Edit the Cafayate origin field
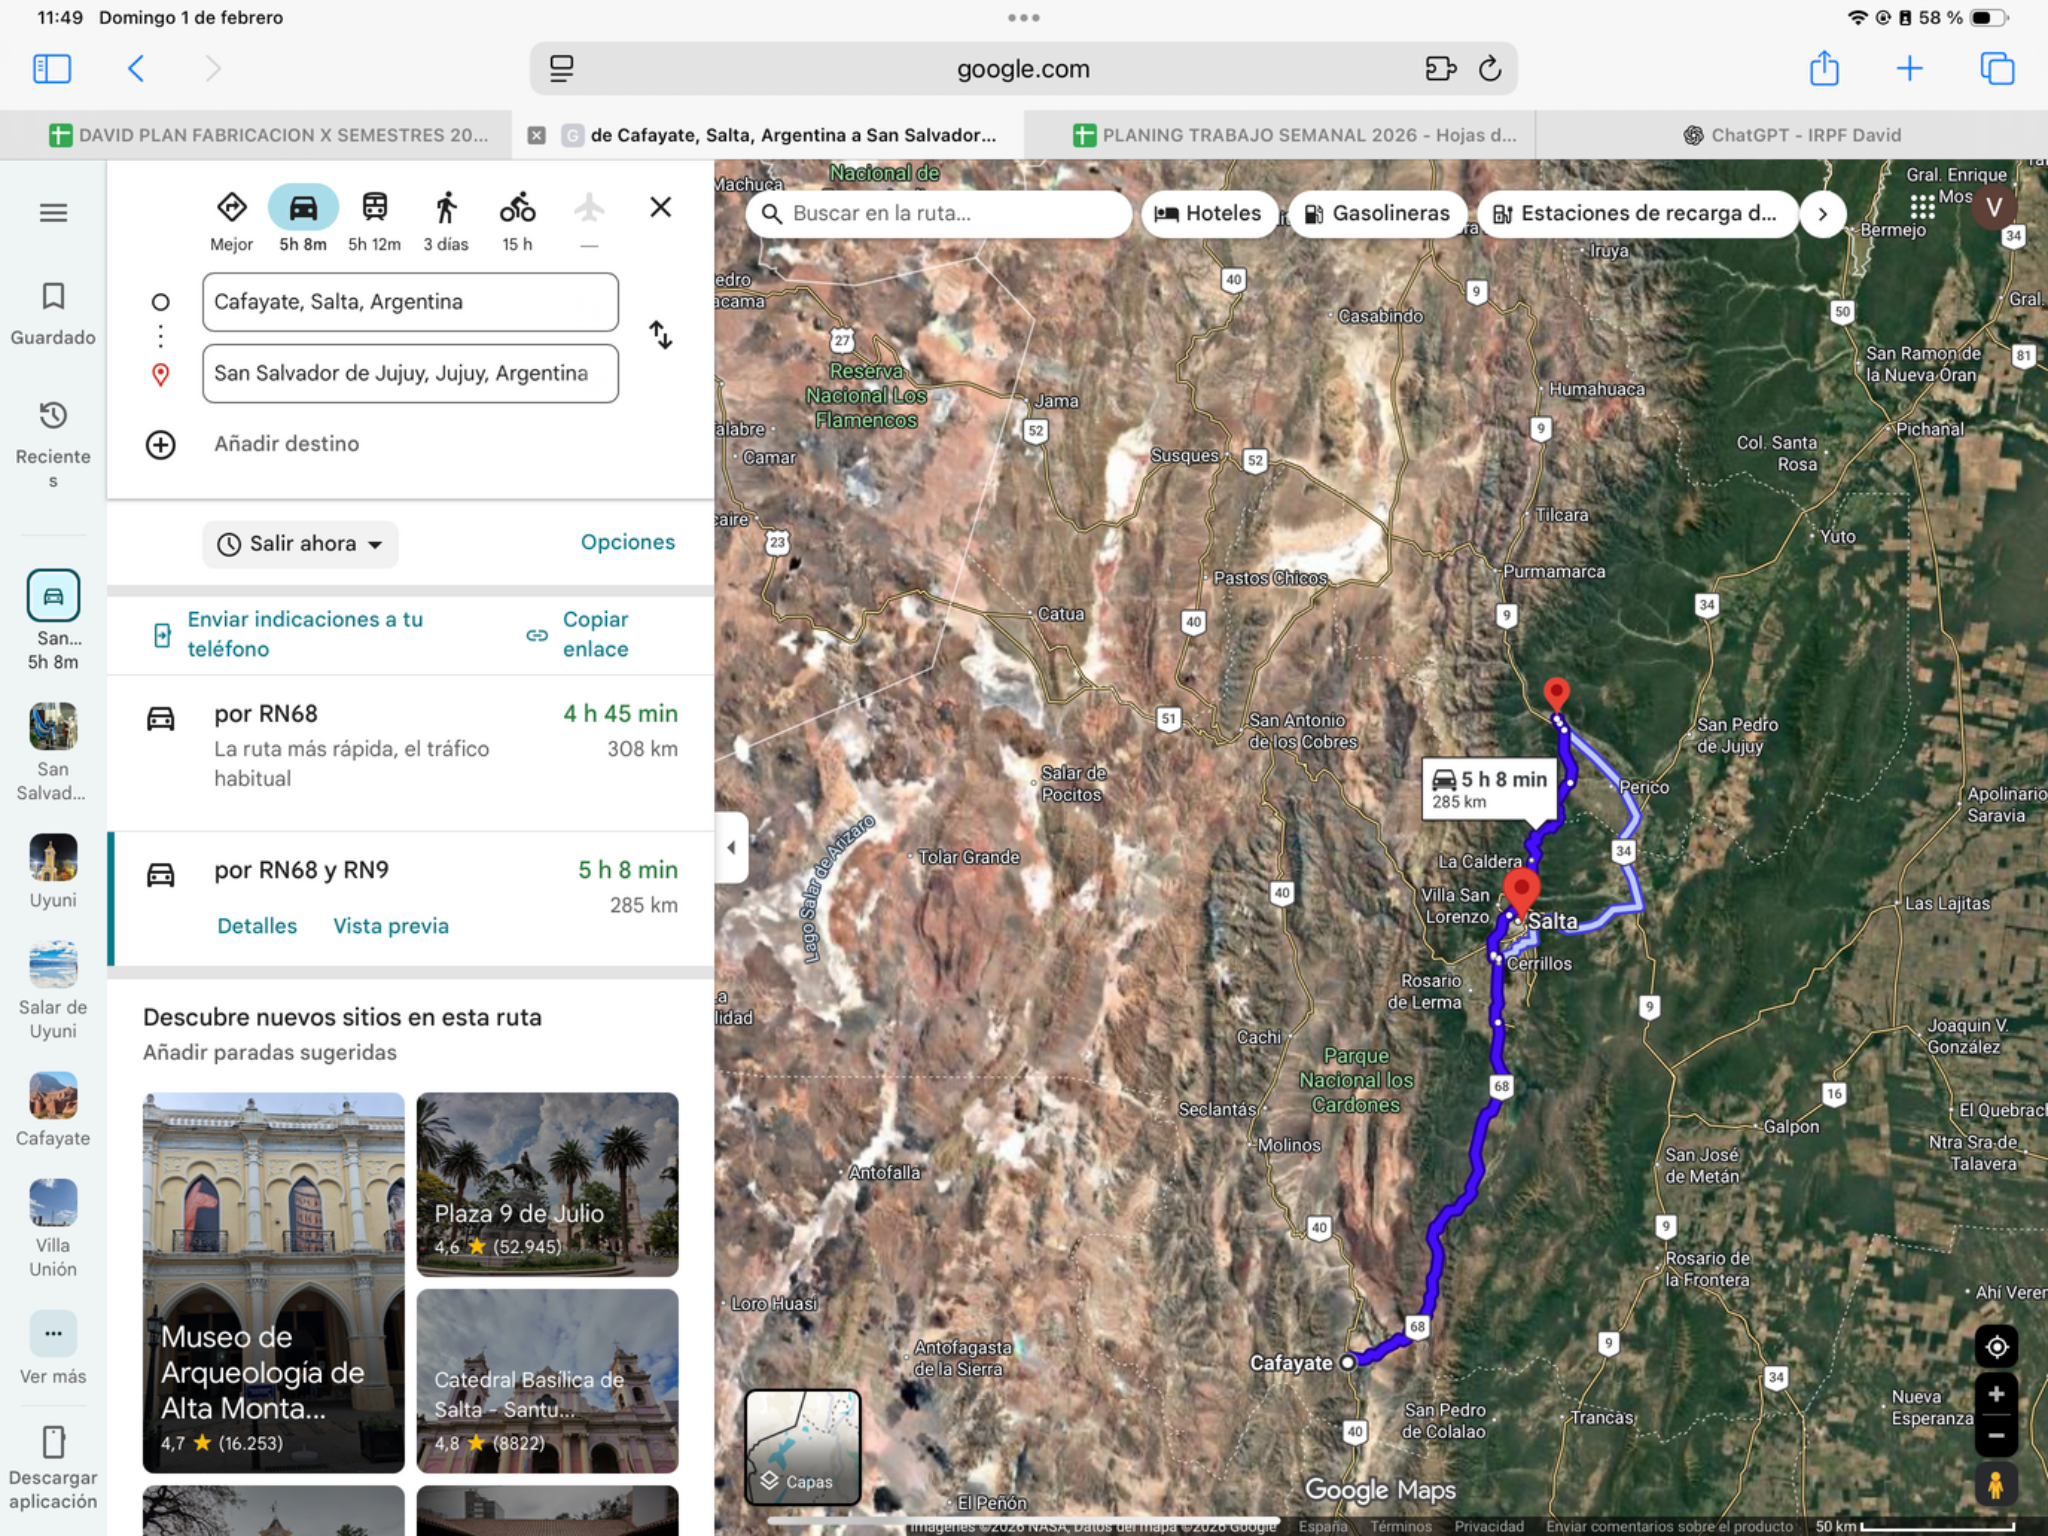2048x1536 pixels. click(410, 302)
